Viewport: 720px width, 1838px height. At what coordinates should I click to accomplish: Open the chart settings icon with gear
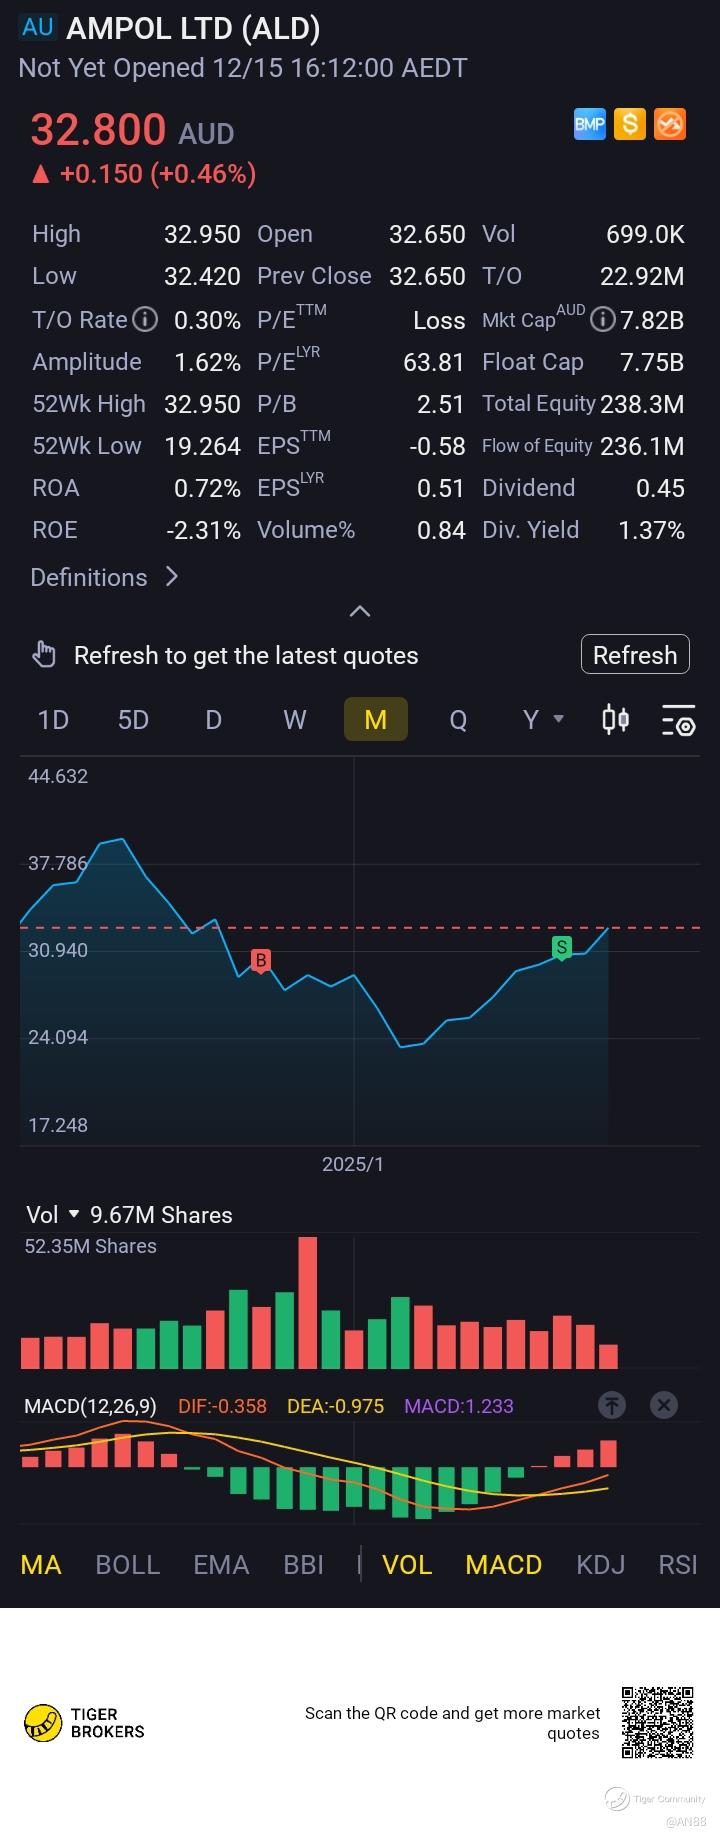678,721
